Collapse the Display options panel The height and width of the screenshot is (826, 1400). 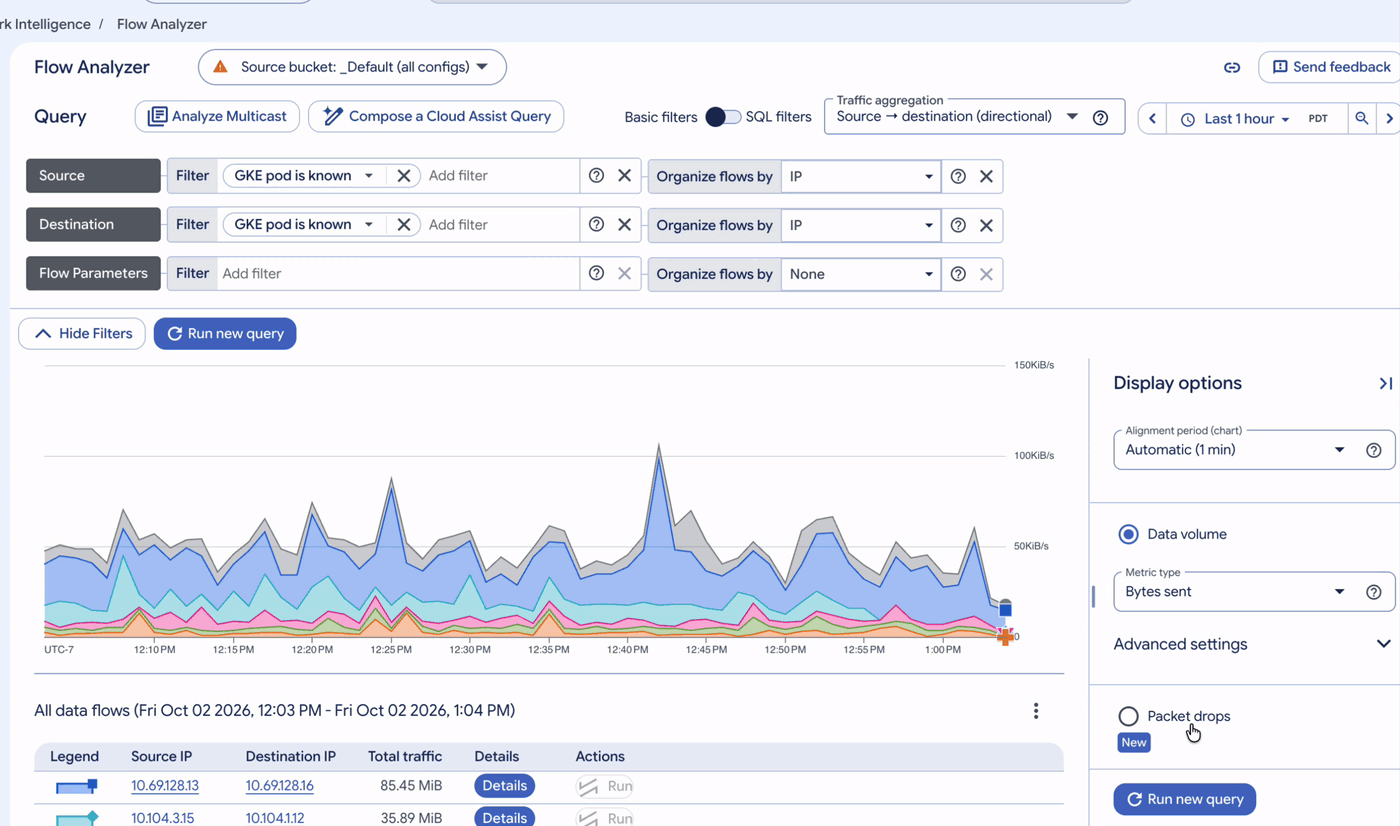1385,384
